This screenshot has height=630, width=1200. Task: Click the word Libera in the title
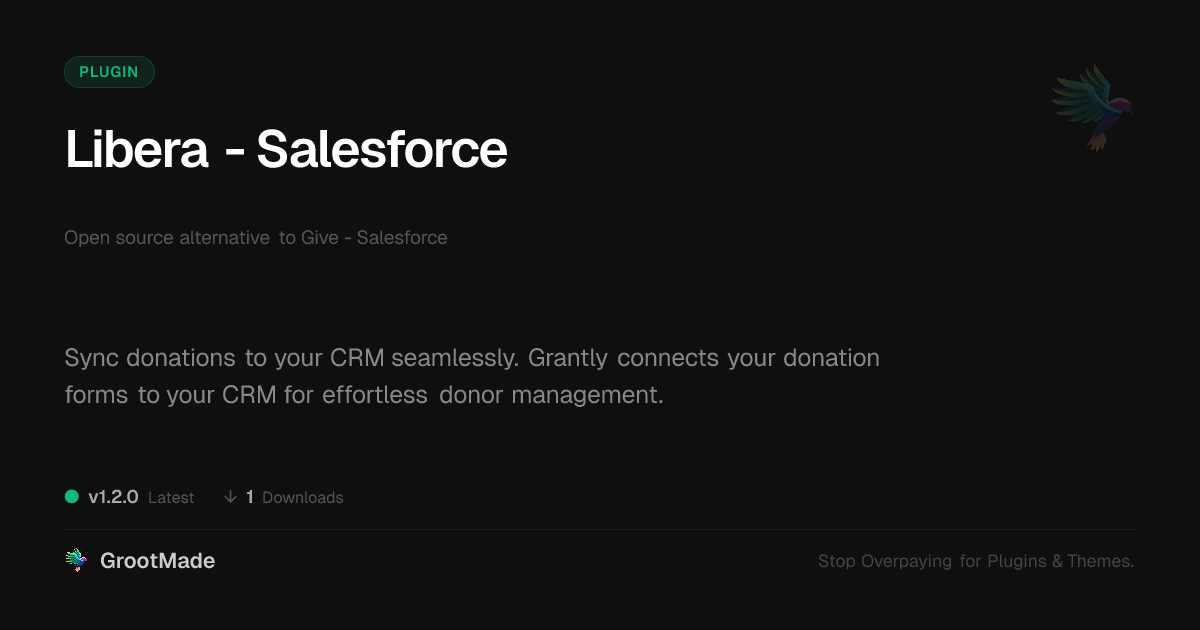[x=137, y=150]
